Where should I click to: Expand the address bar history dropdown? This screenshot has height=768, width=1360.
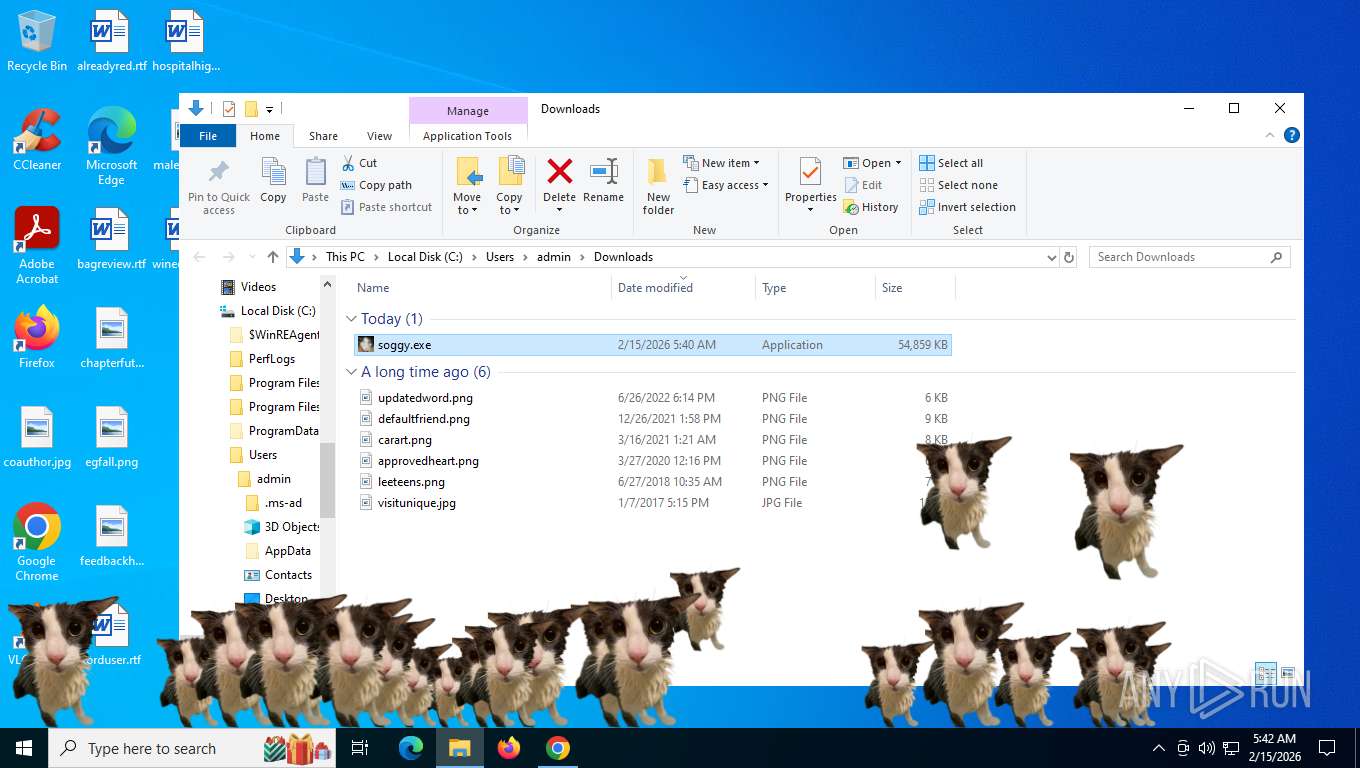pyautogui.click(x=1051, y=257)
